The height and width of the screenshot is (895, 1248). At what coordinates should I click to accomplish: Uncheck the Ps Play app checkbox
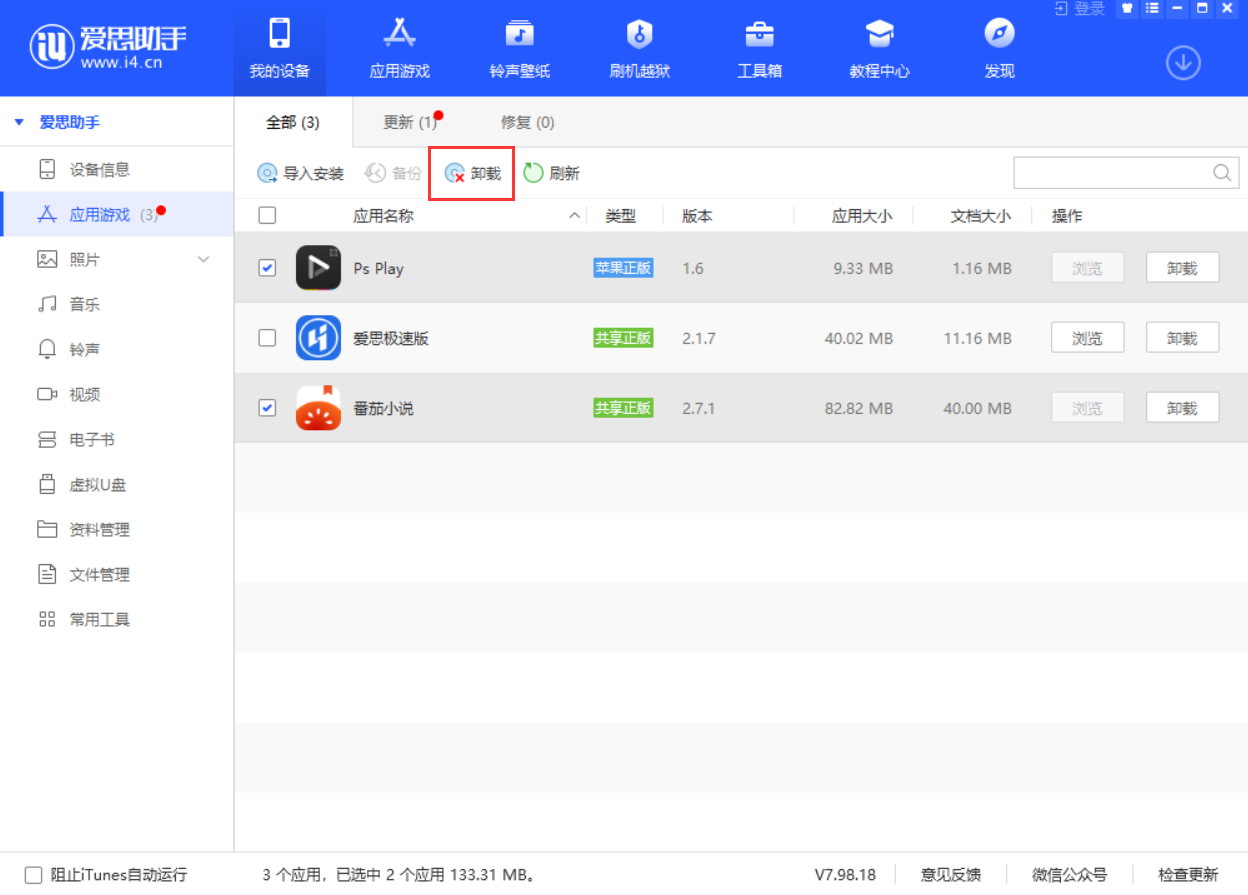coord(265,268)
